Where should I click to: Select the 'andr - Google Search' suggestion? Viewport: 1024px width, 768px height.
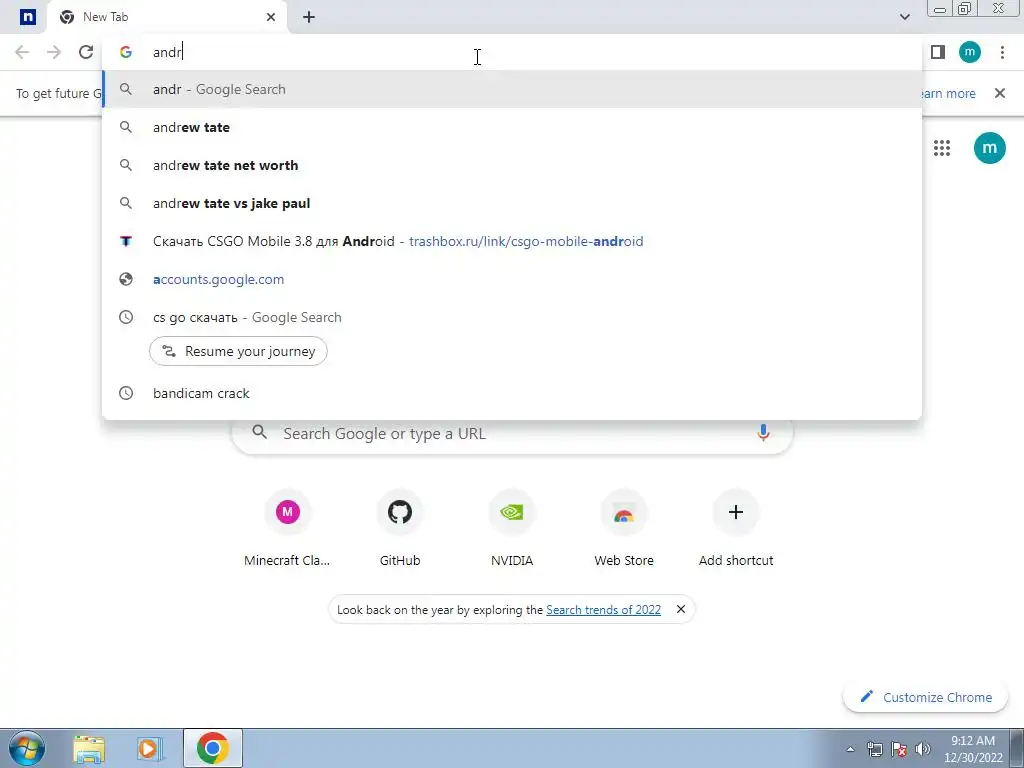click(x=512, y=89)
